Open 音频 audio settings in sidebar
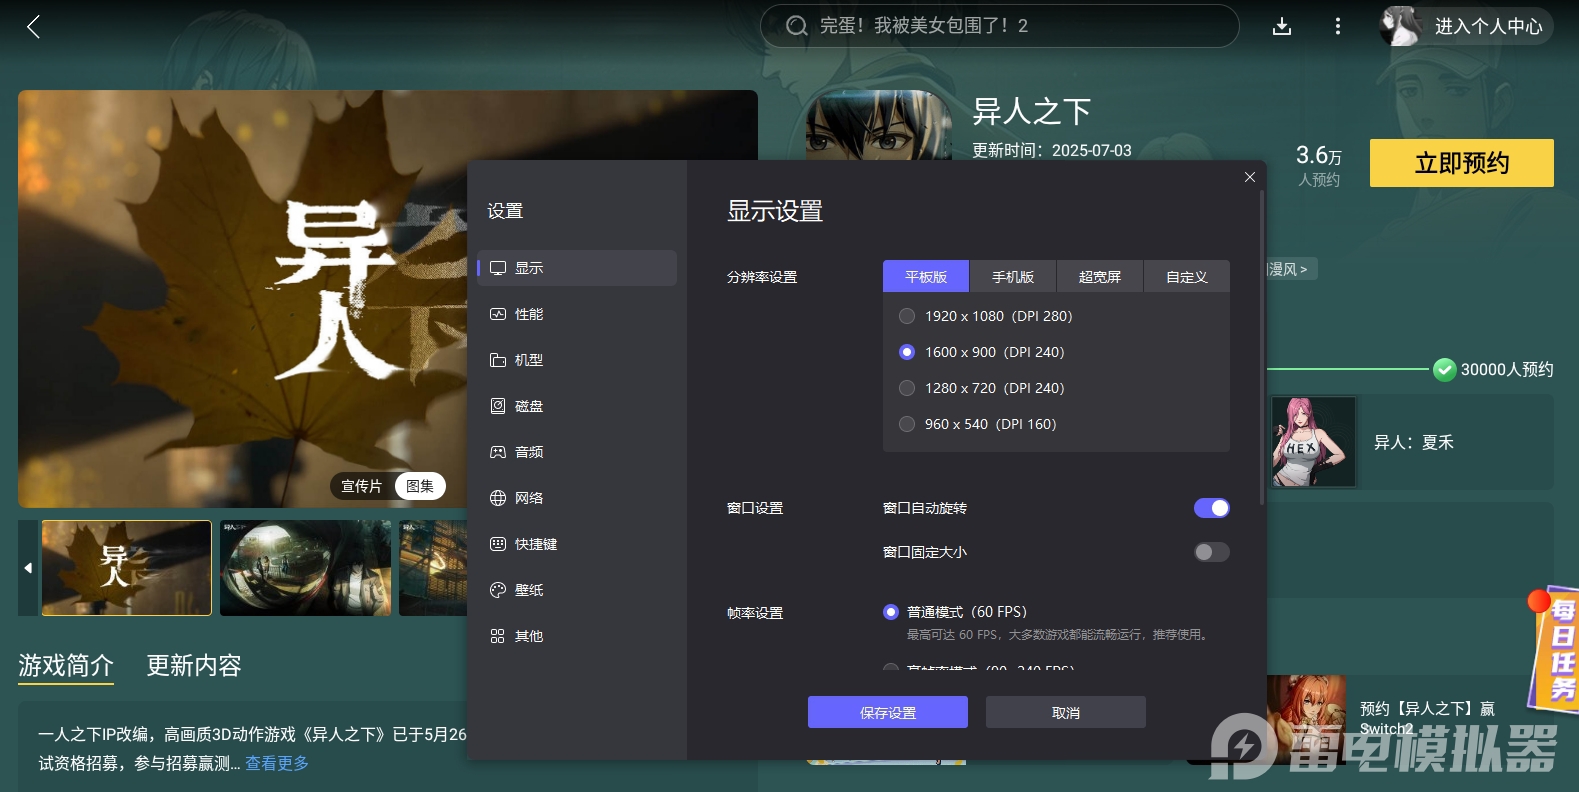This screenshot has height=792, width=1579. point(577,452)
